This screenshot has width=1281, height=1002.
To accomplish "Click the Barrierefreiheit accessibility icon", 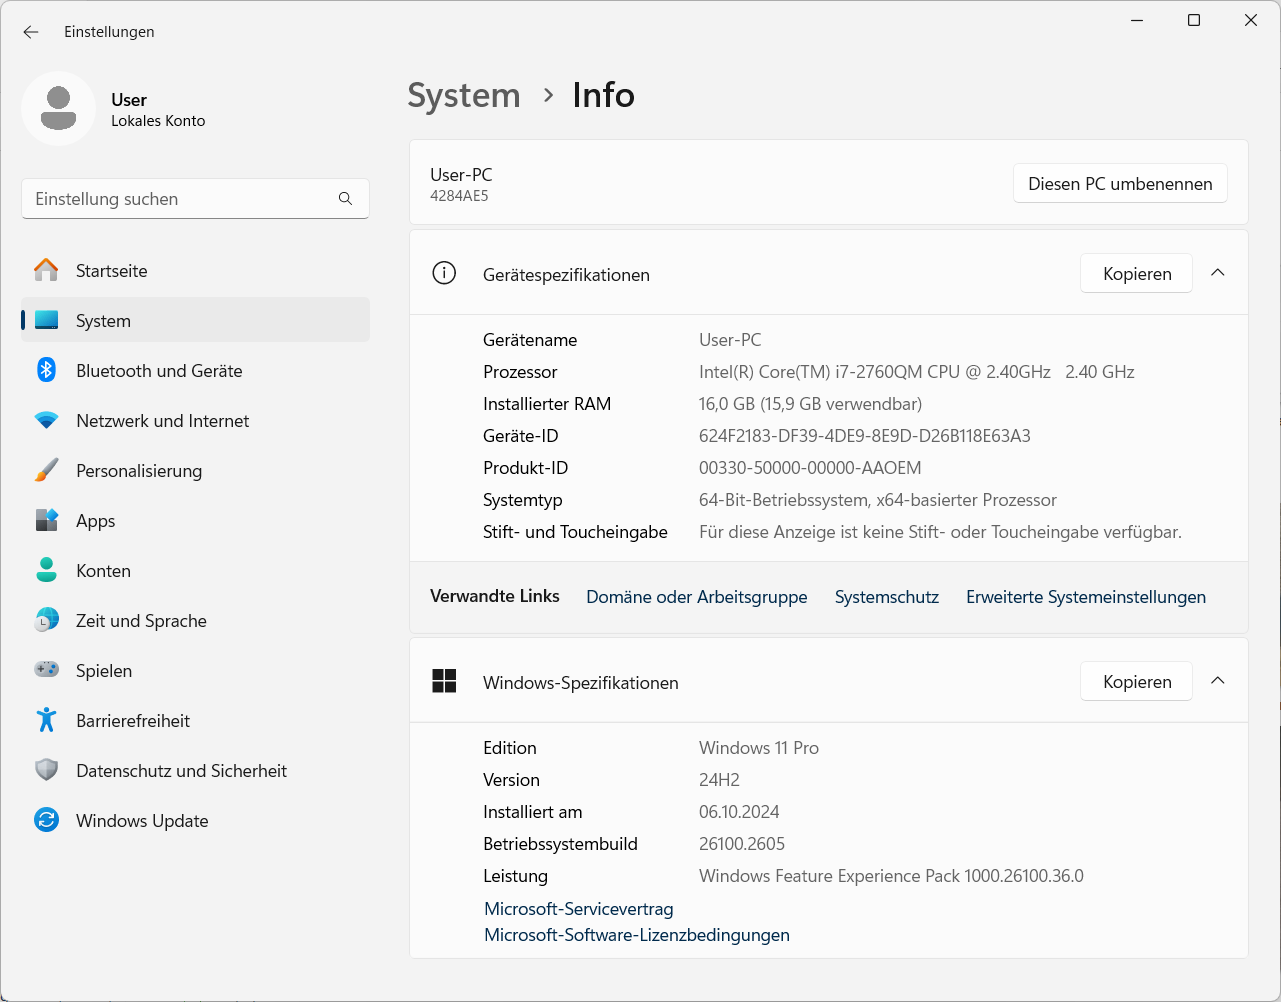I will (46, 720).
